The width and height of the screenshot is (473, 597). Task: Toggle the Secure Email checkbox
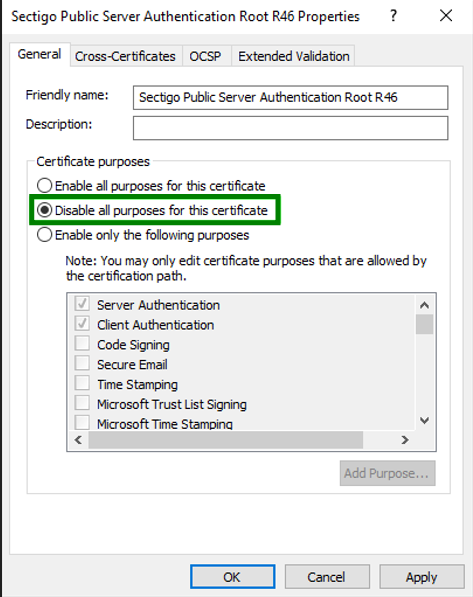tap(82, 363)
